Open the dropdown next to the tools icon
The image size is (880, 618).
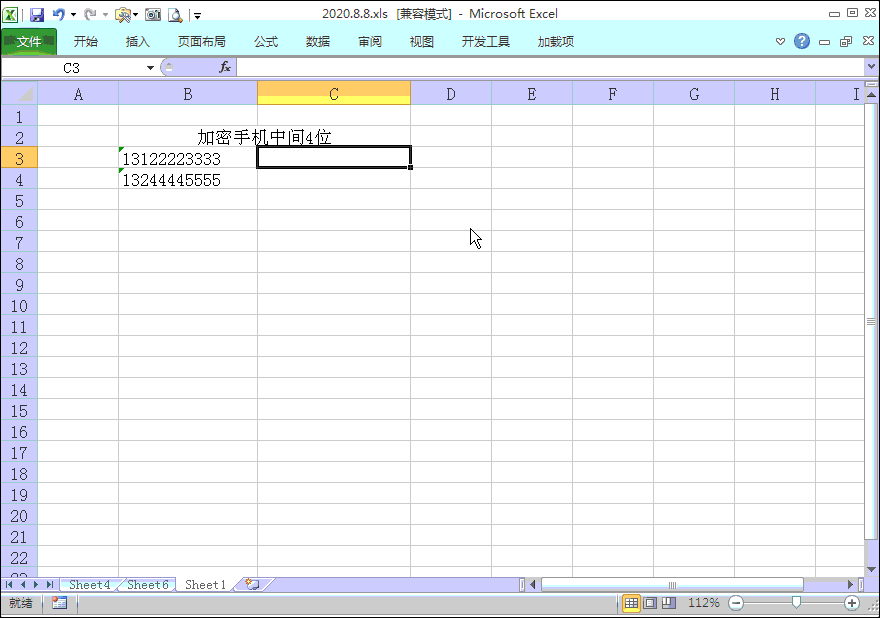point(136,15)
